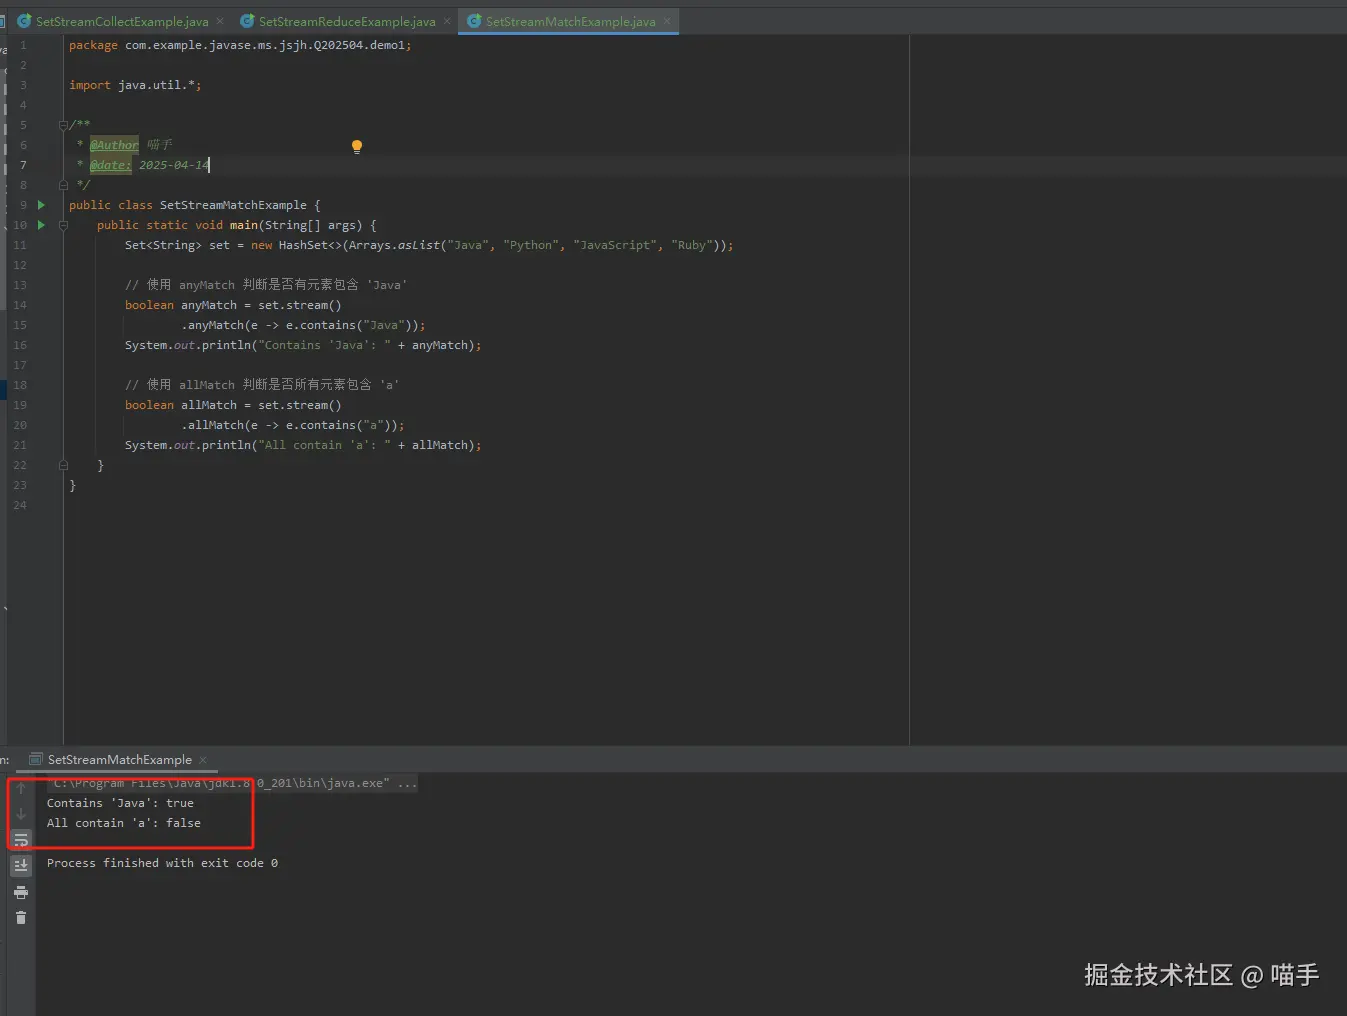The image size is (1347, 1016).
Task: Switch to SetStreamCollectExample.java tab
Action: (122, 21)
